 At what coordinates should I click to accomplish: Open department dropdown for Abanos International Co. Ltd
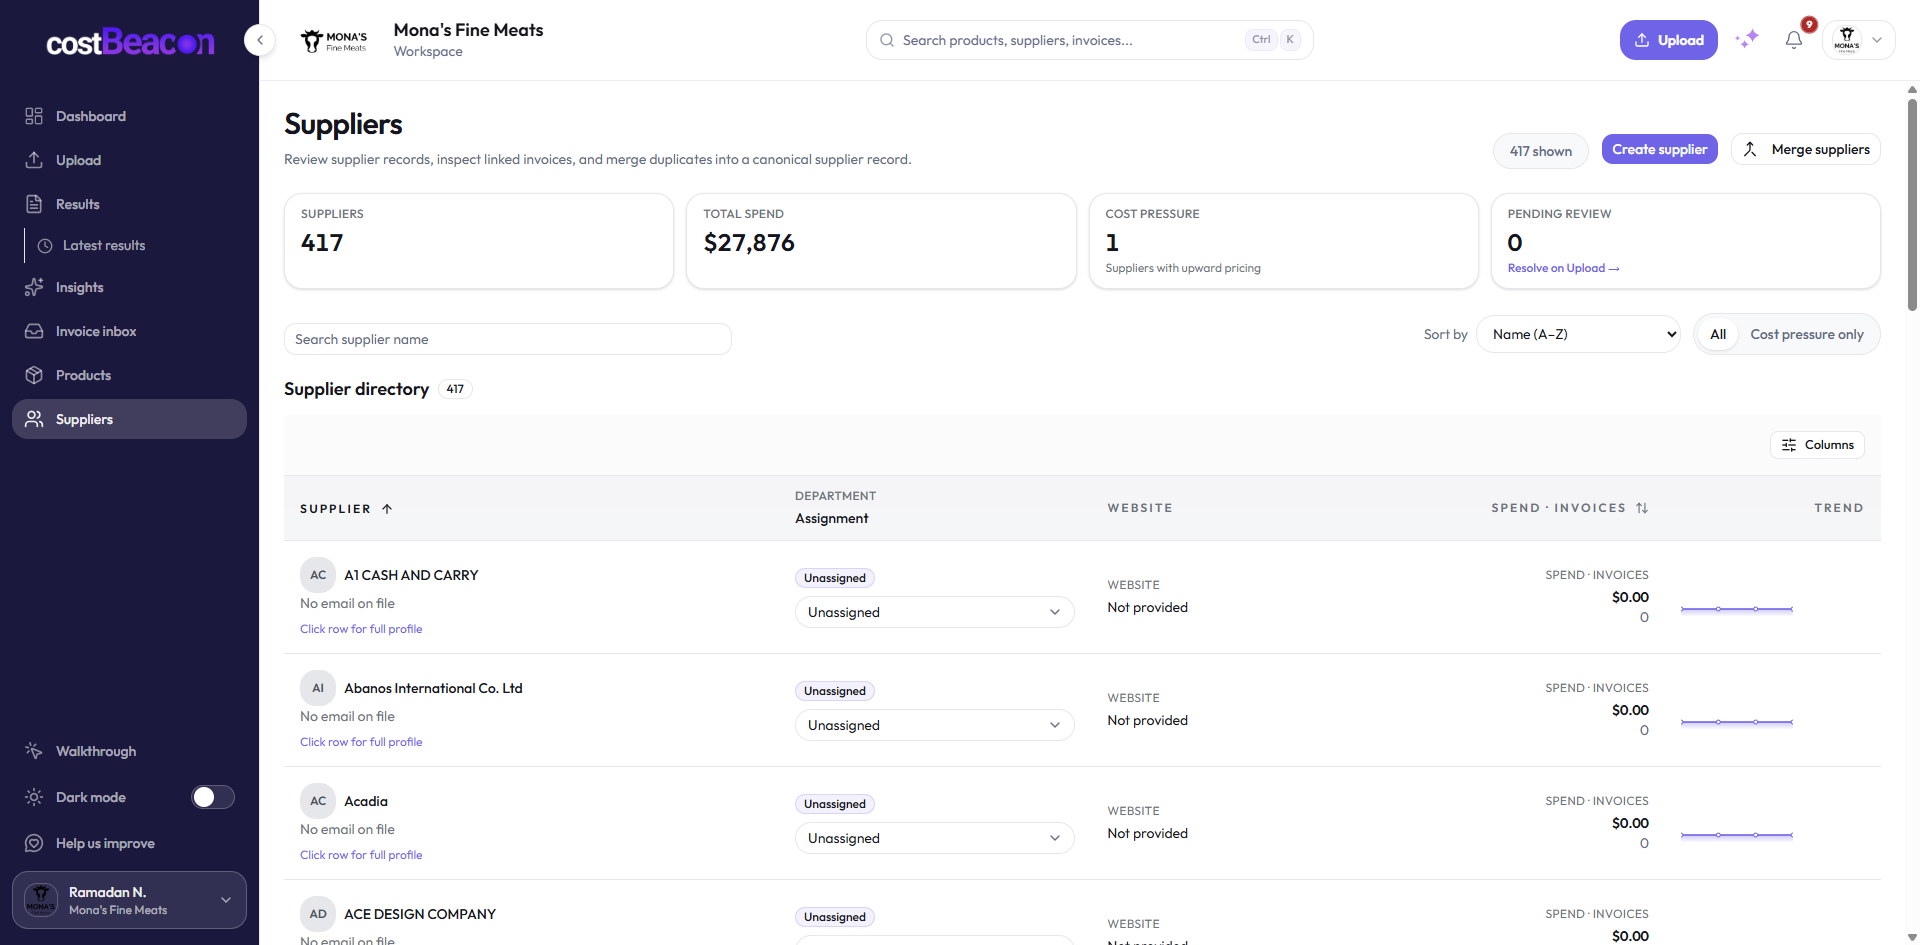pyautogui.click(x=935, y=725)
